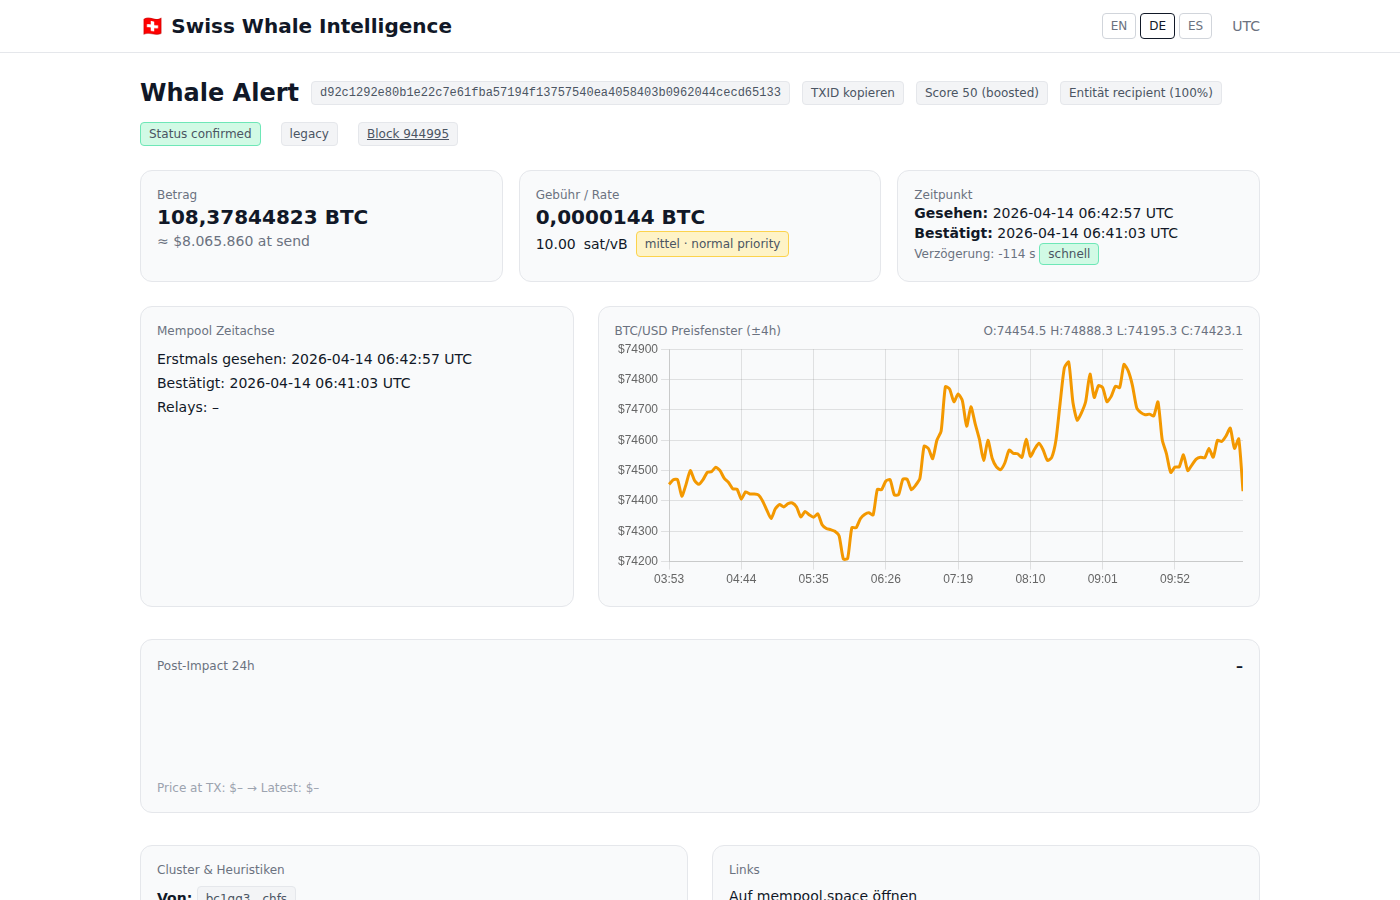Click the Swiss flag logo icon

pyautogui.click(x=152, y=26)
